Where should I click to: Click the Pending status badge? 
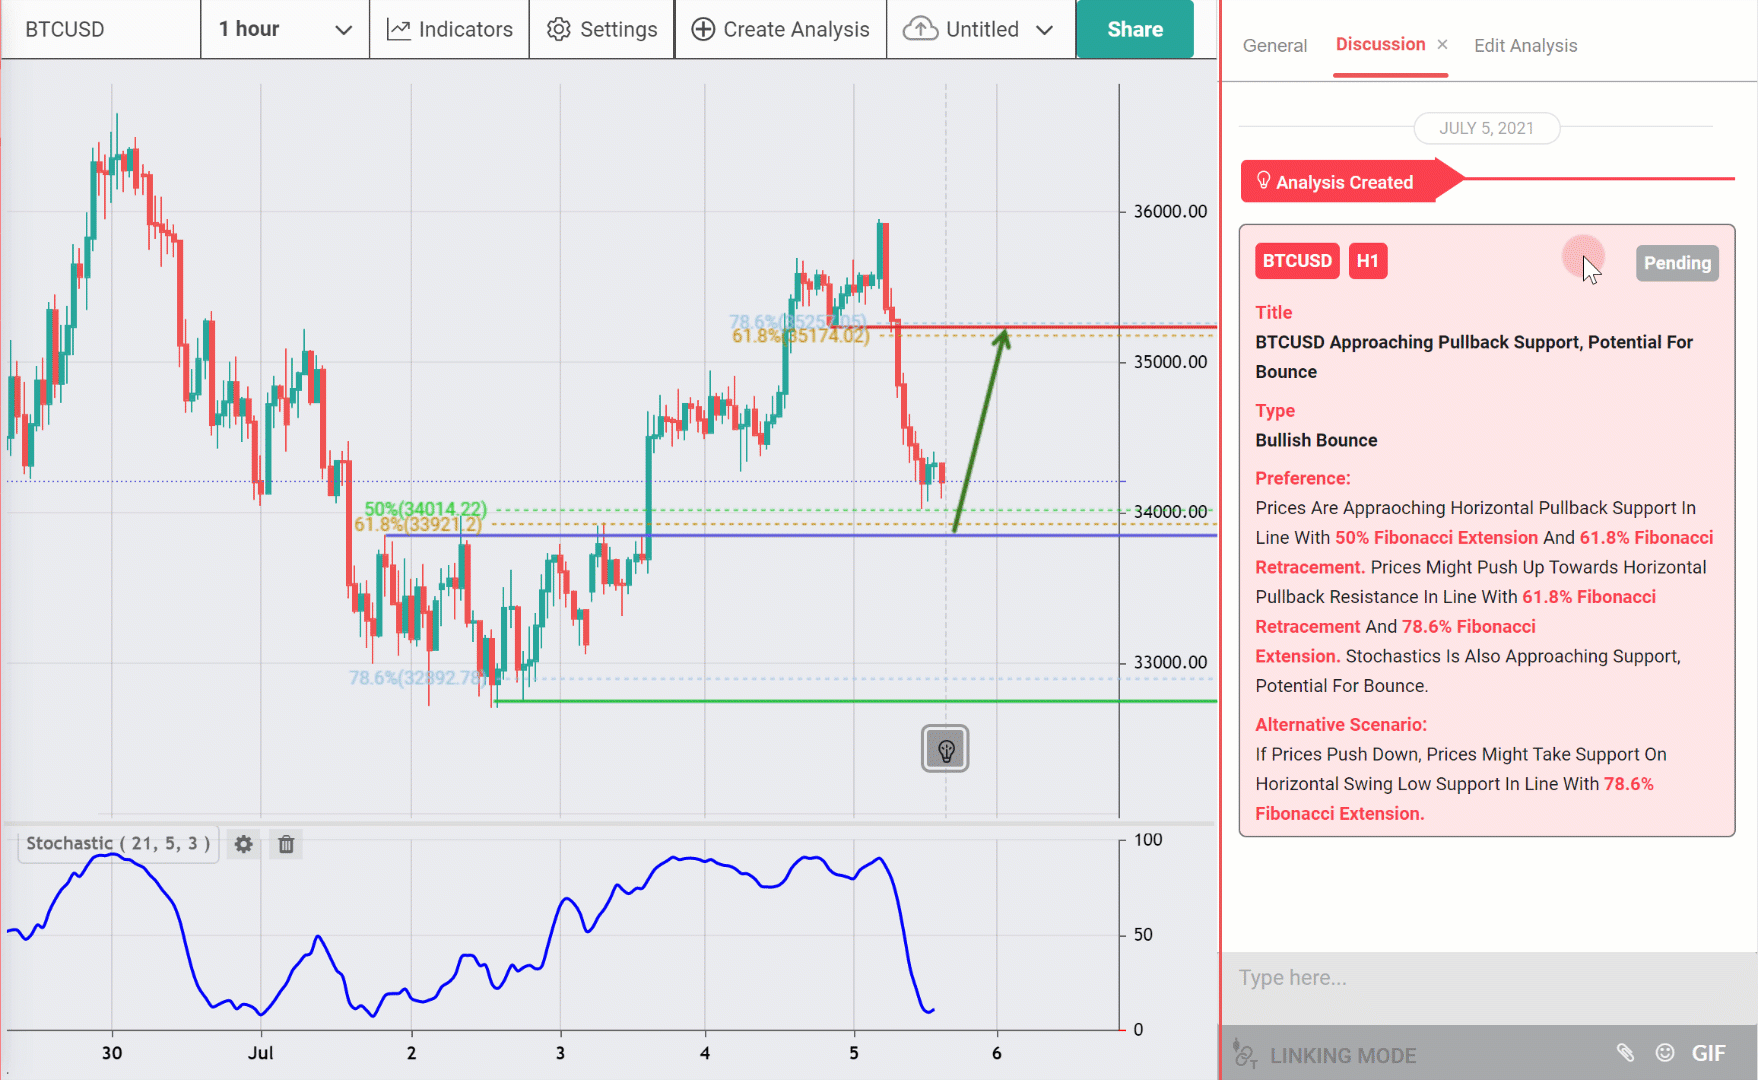pos(1677,263)
